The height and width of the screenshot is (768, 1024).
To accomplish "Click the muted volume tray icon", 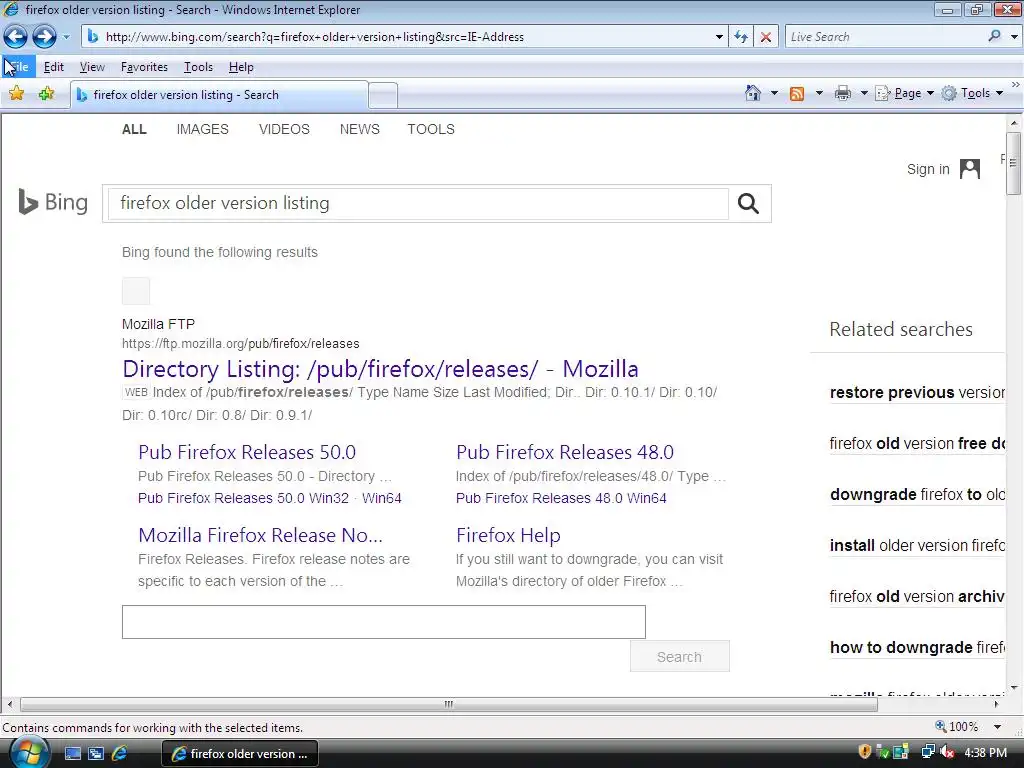I will (946, 753).
